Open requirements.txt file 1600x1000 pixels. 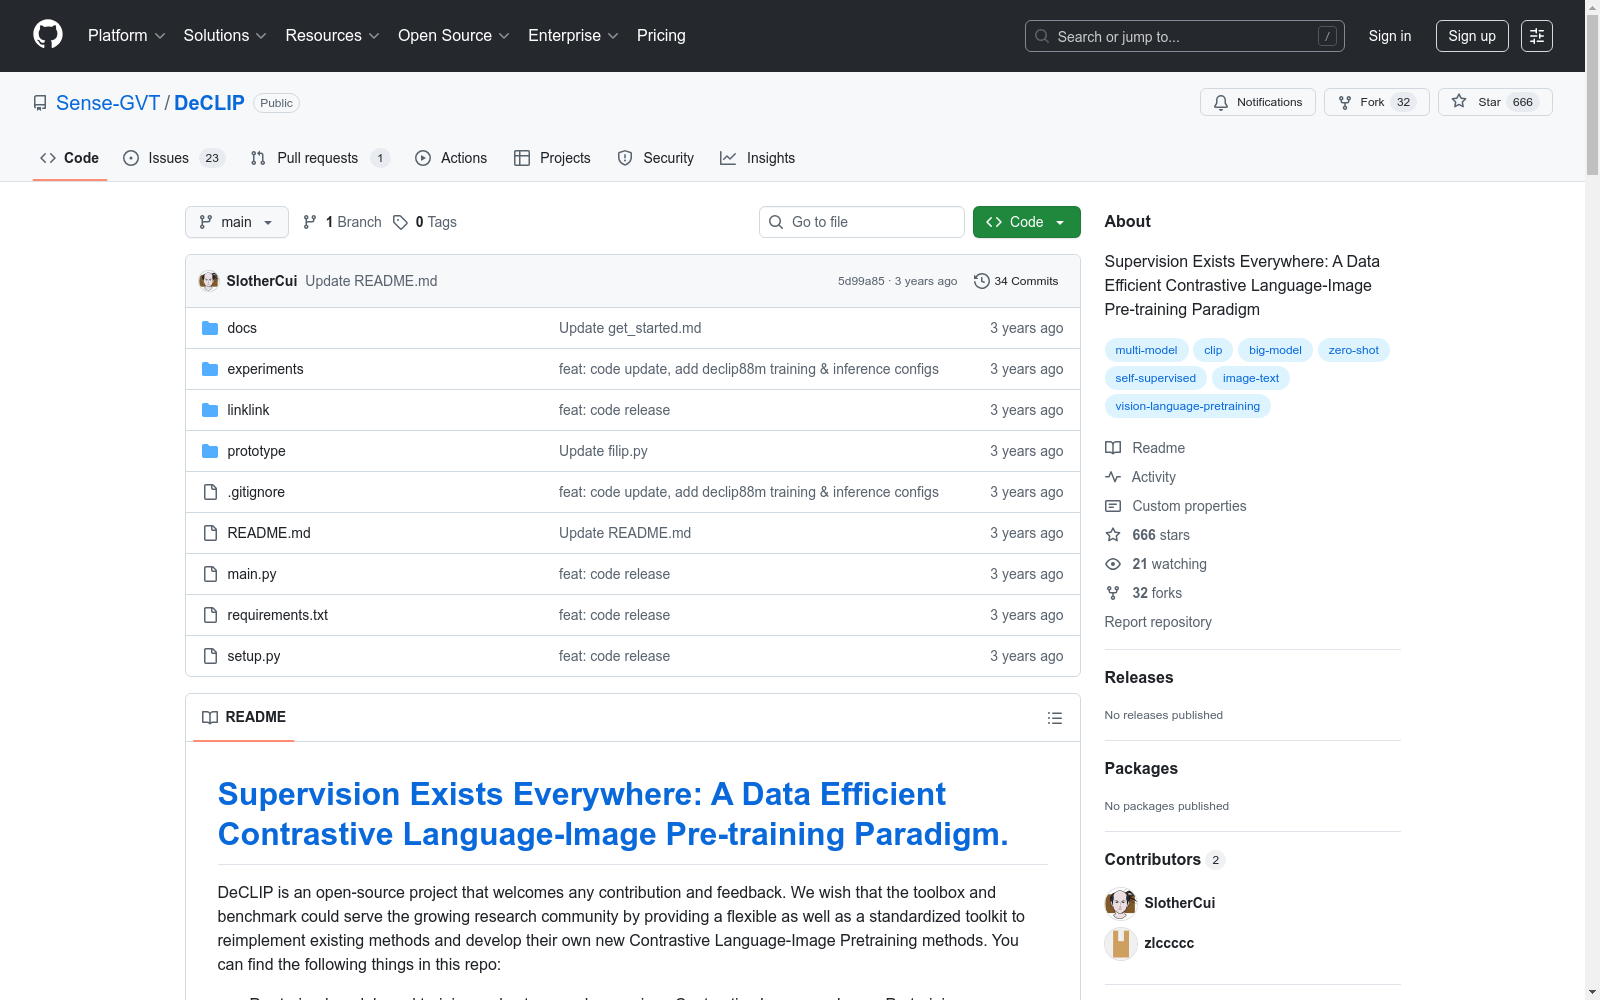tap(278, 615)
